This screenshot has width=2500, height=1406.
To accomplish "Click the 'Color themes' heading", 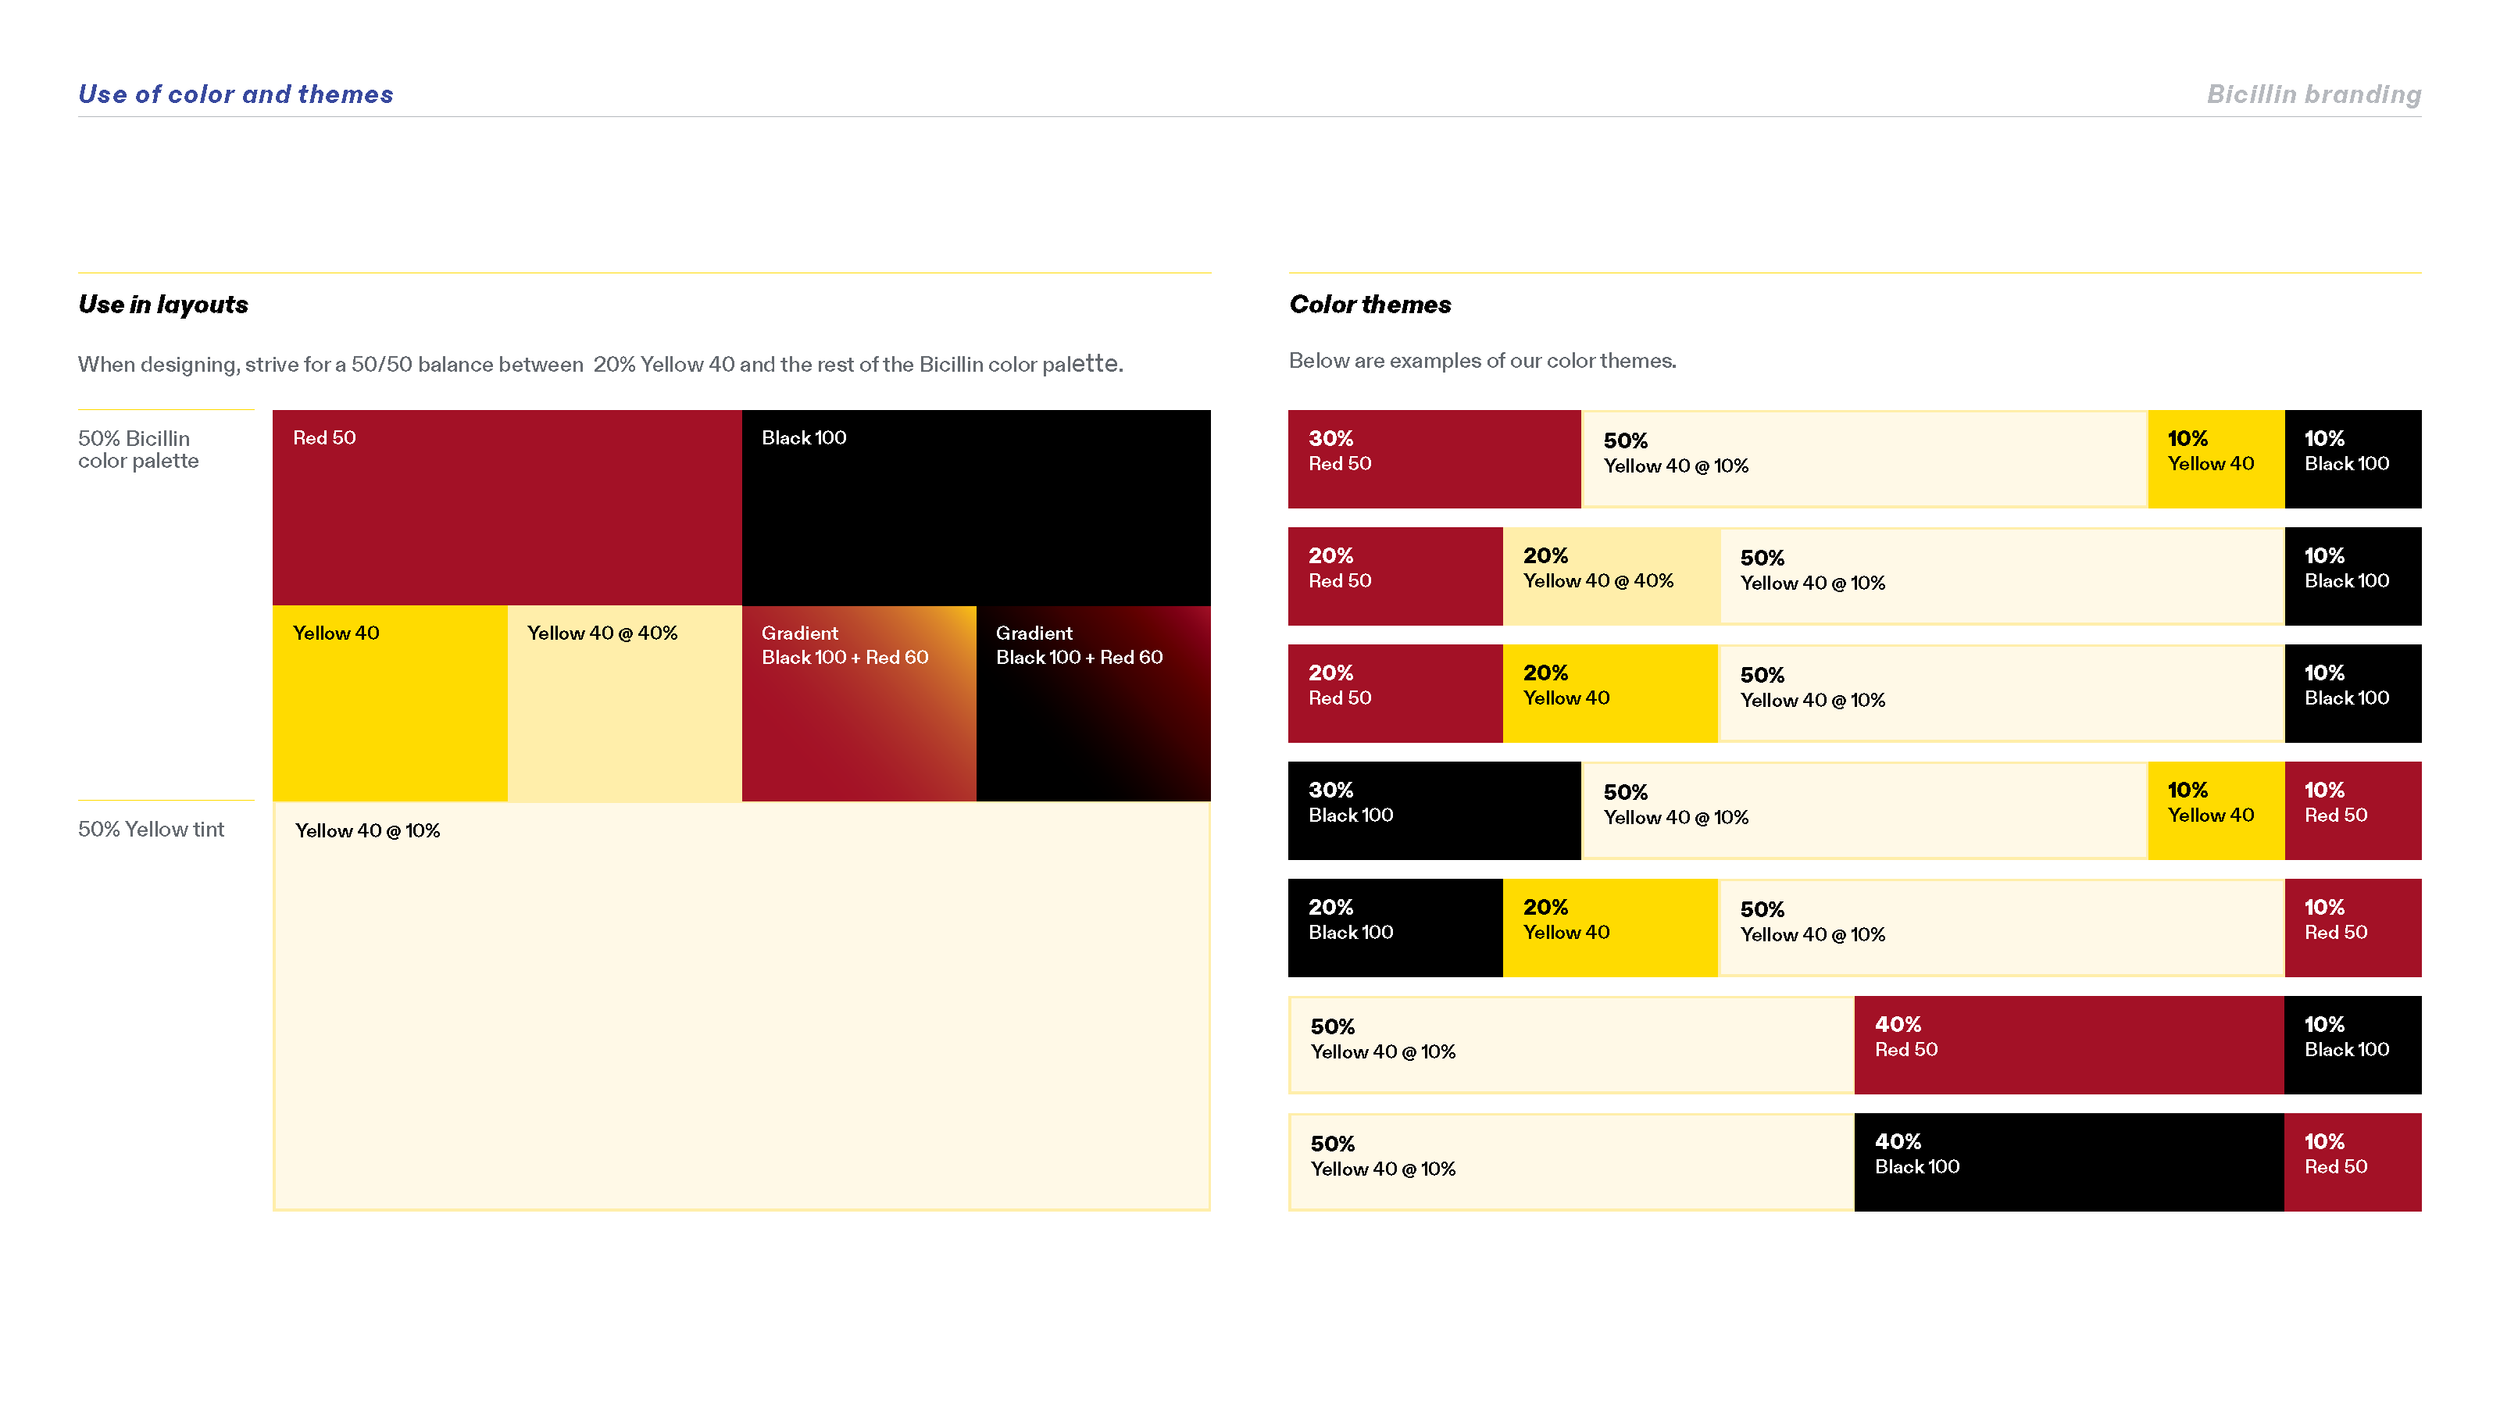I will click(1370, 304).
